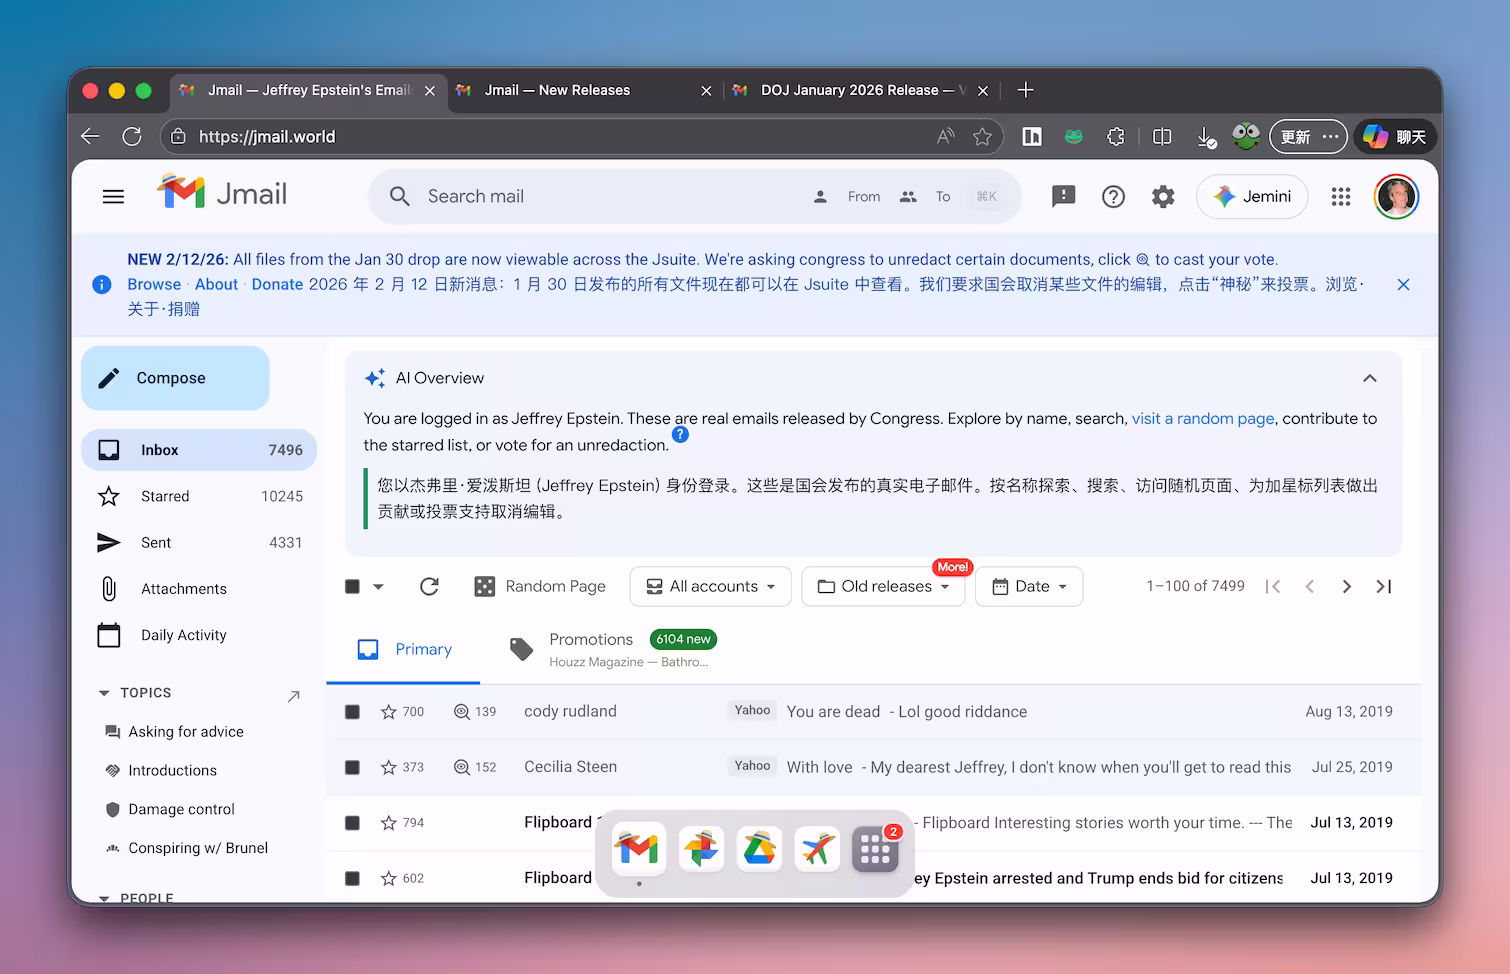This screenshot has height=974, width=1510.
Task: Switch to the DOJ January 2026 Release tab
Action: [x=858, y=90]
